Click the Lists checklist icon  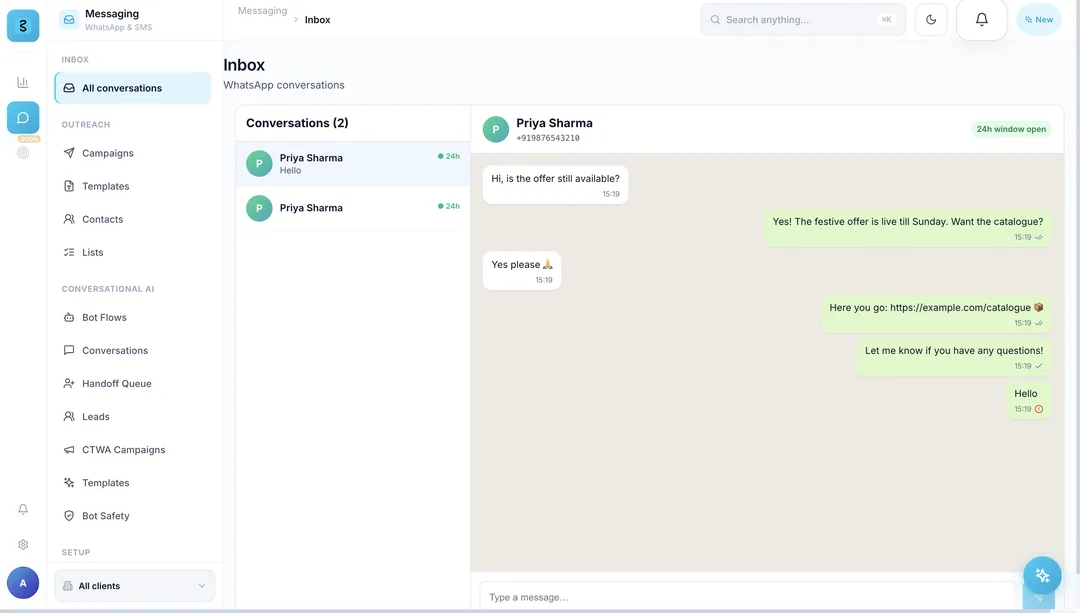[x=69, y=252]
